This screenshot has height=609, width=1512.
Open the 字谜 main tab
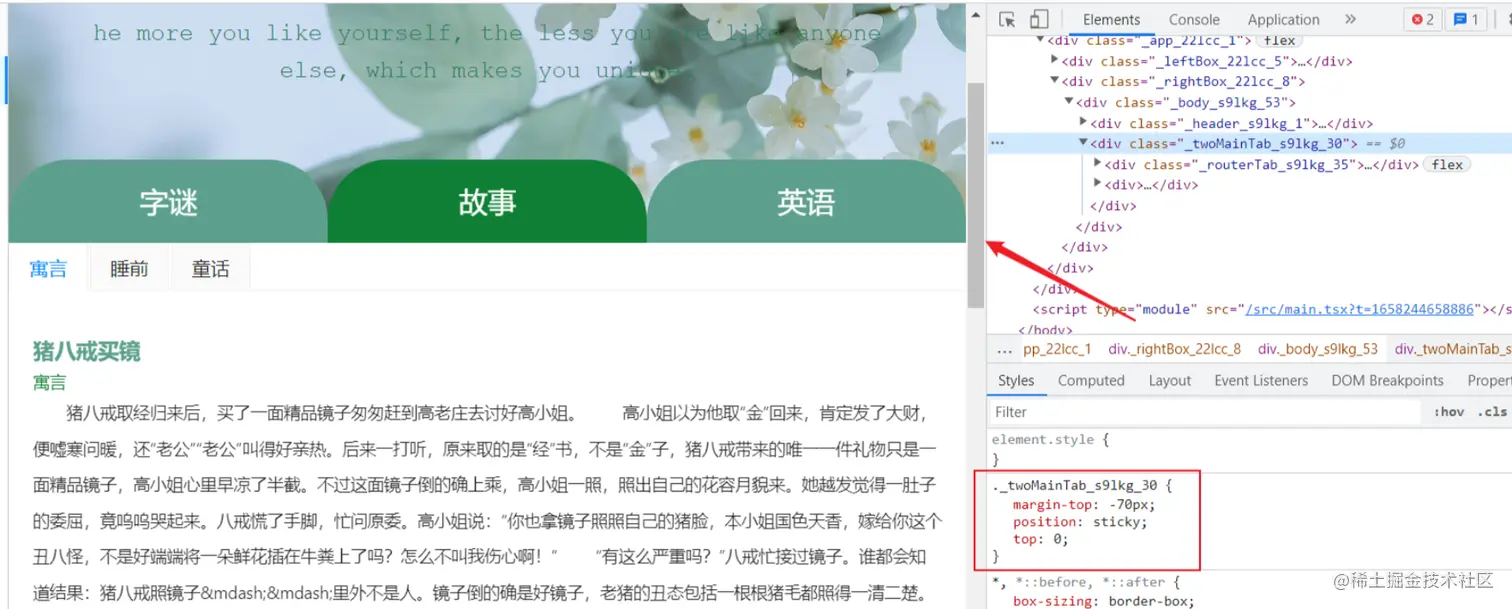pyautogui.click(x=168, y=202)
